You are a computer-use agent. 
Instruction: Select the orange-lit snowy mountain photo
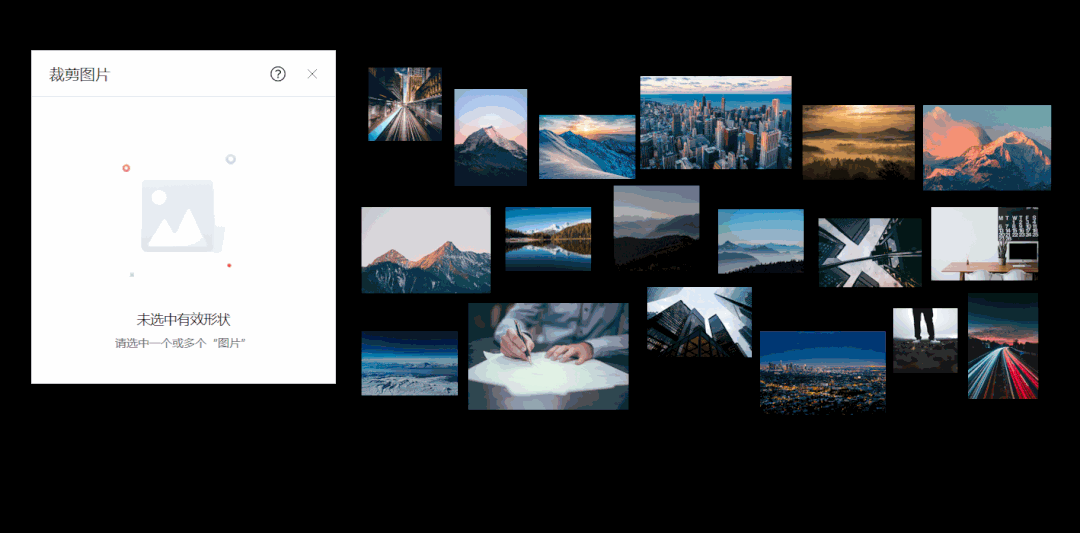pos(987,147)
